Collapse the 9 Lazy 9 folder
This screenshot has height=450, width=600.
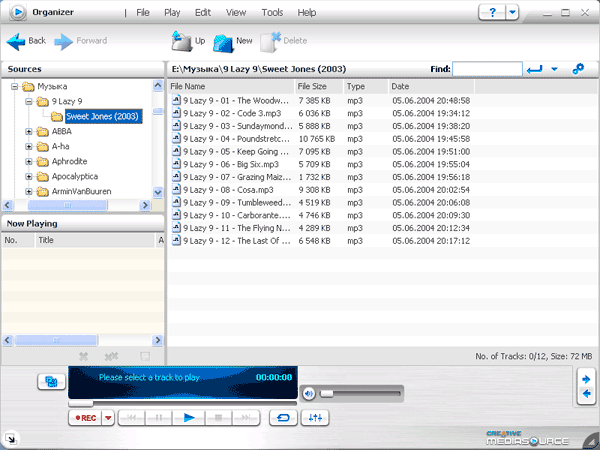29,101
